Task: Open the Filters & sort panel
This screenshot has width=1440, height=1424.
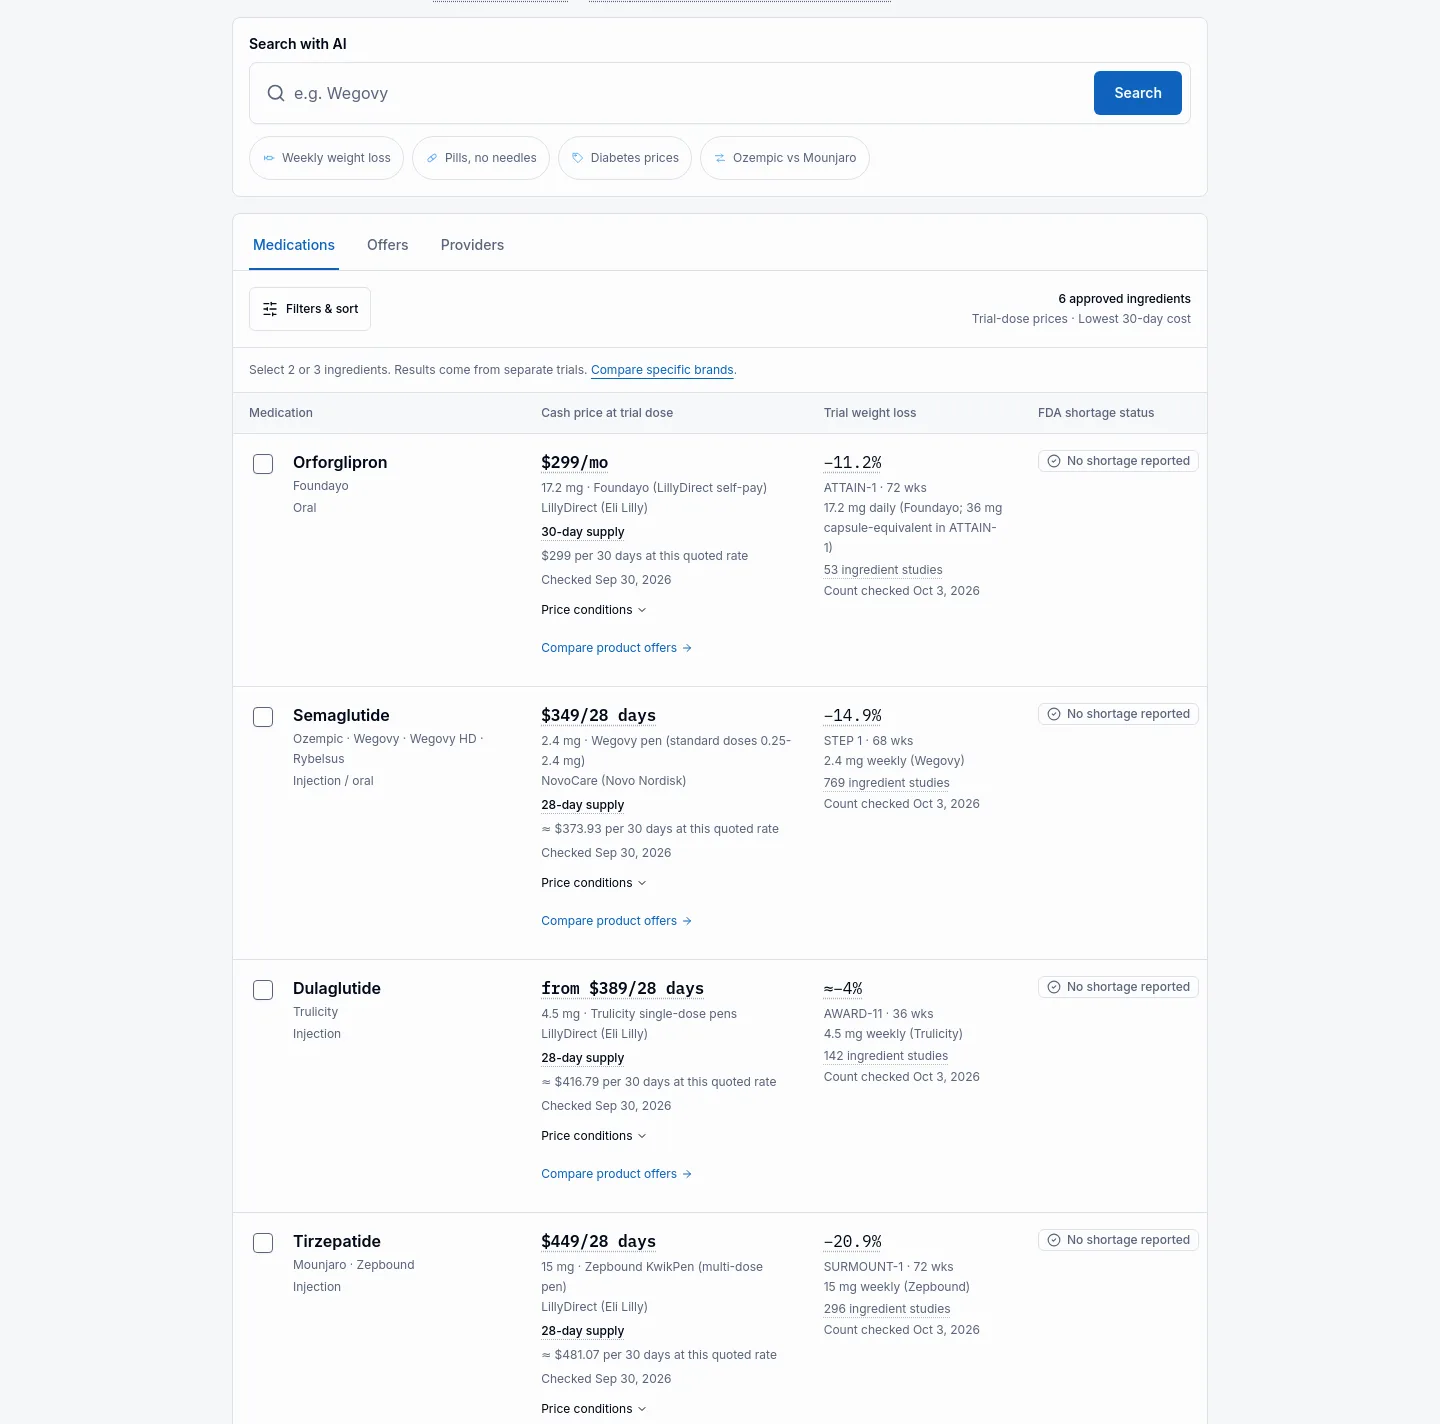Action: pyautogui.click(x=310, y=309)
